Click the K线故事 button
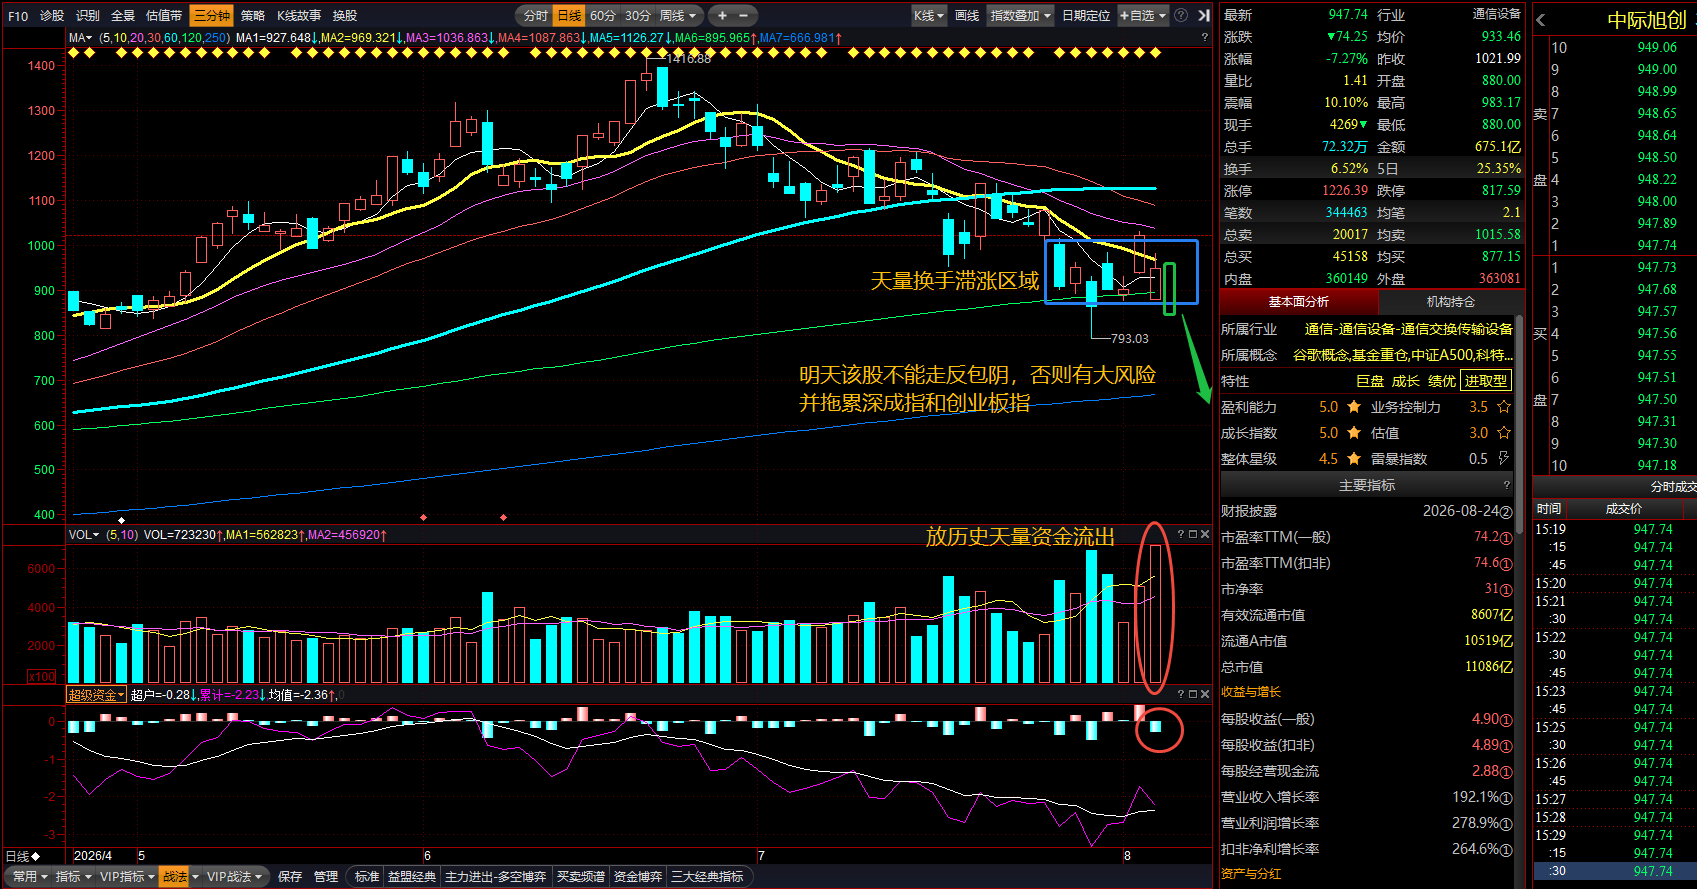This screenshot has height=889, width=1697. click(299, 15)
